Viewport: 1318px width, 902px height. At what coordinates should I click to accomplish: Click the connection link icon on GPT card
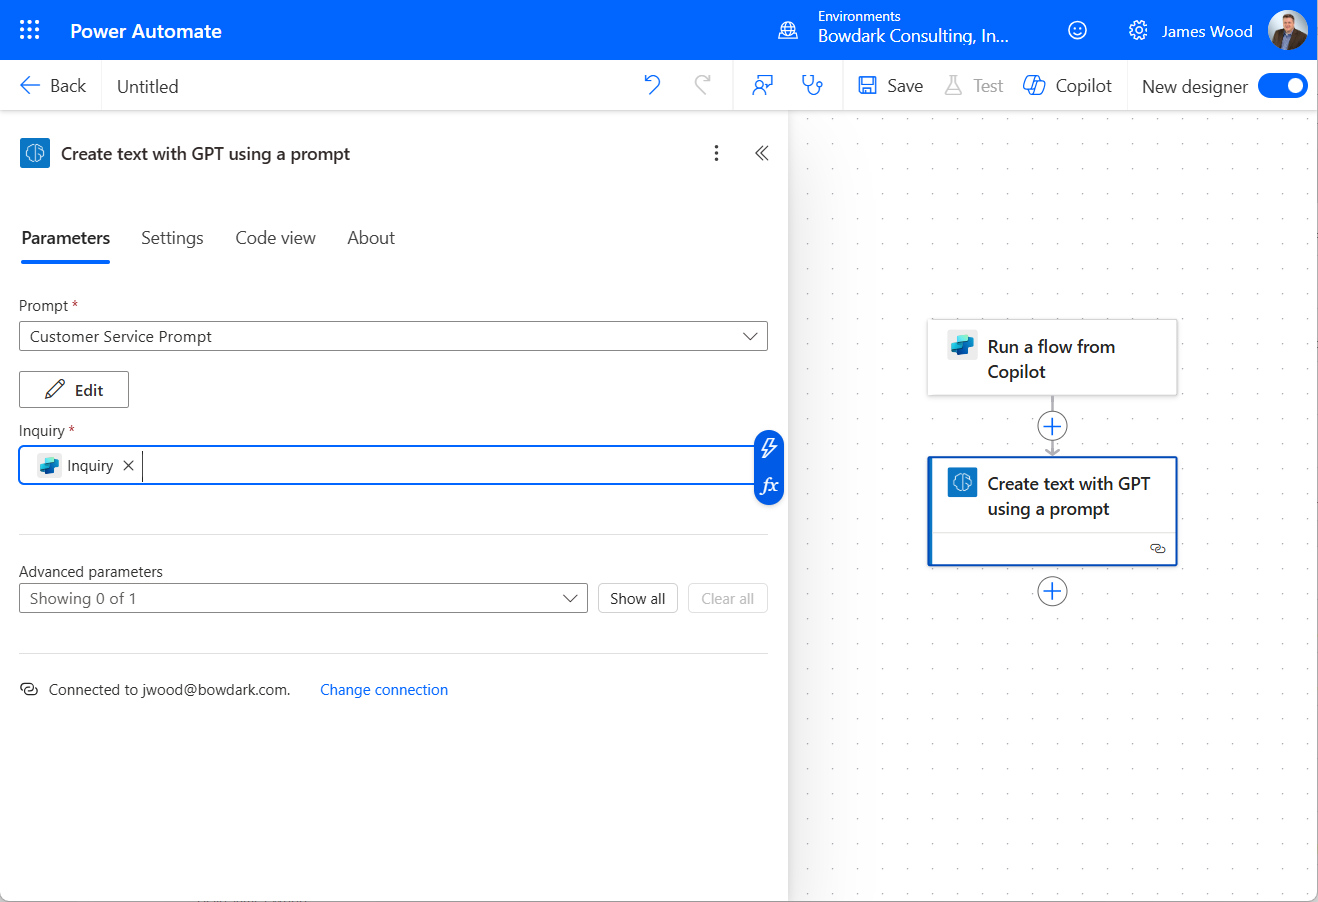pos(1158,549)
